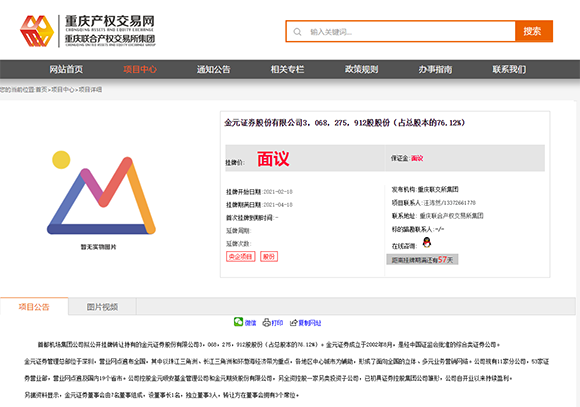Click 首页 in the breadcrumb
The height and width of the screenshot is (407, 580).
[x=41, y=90]
